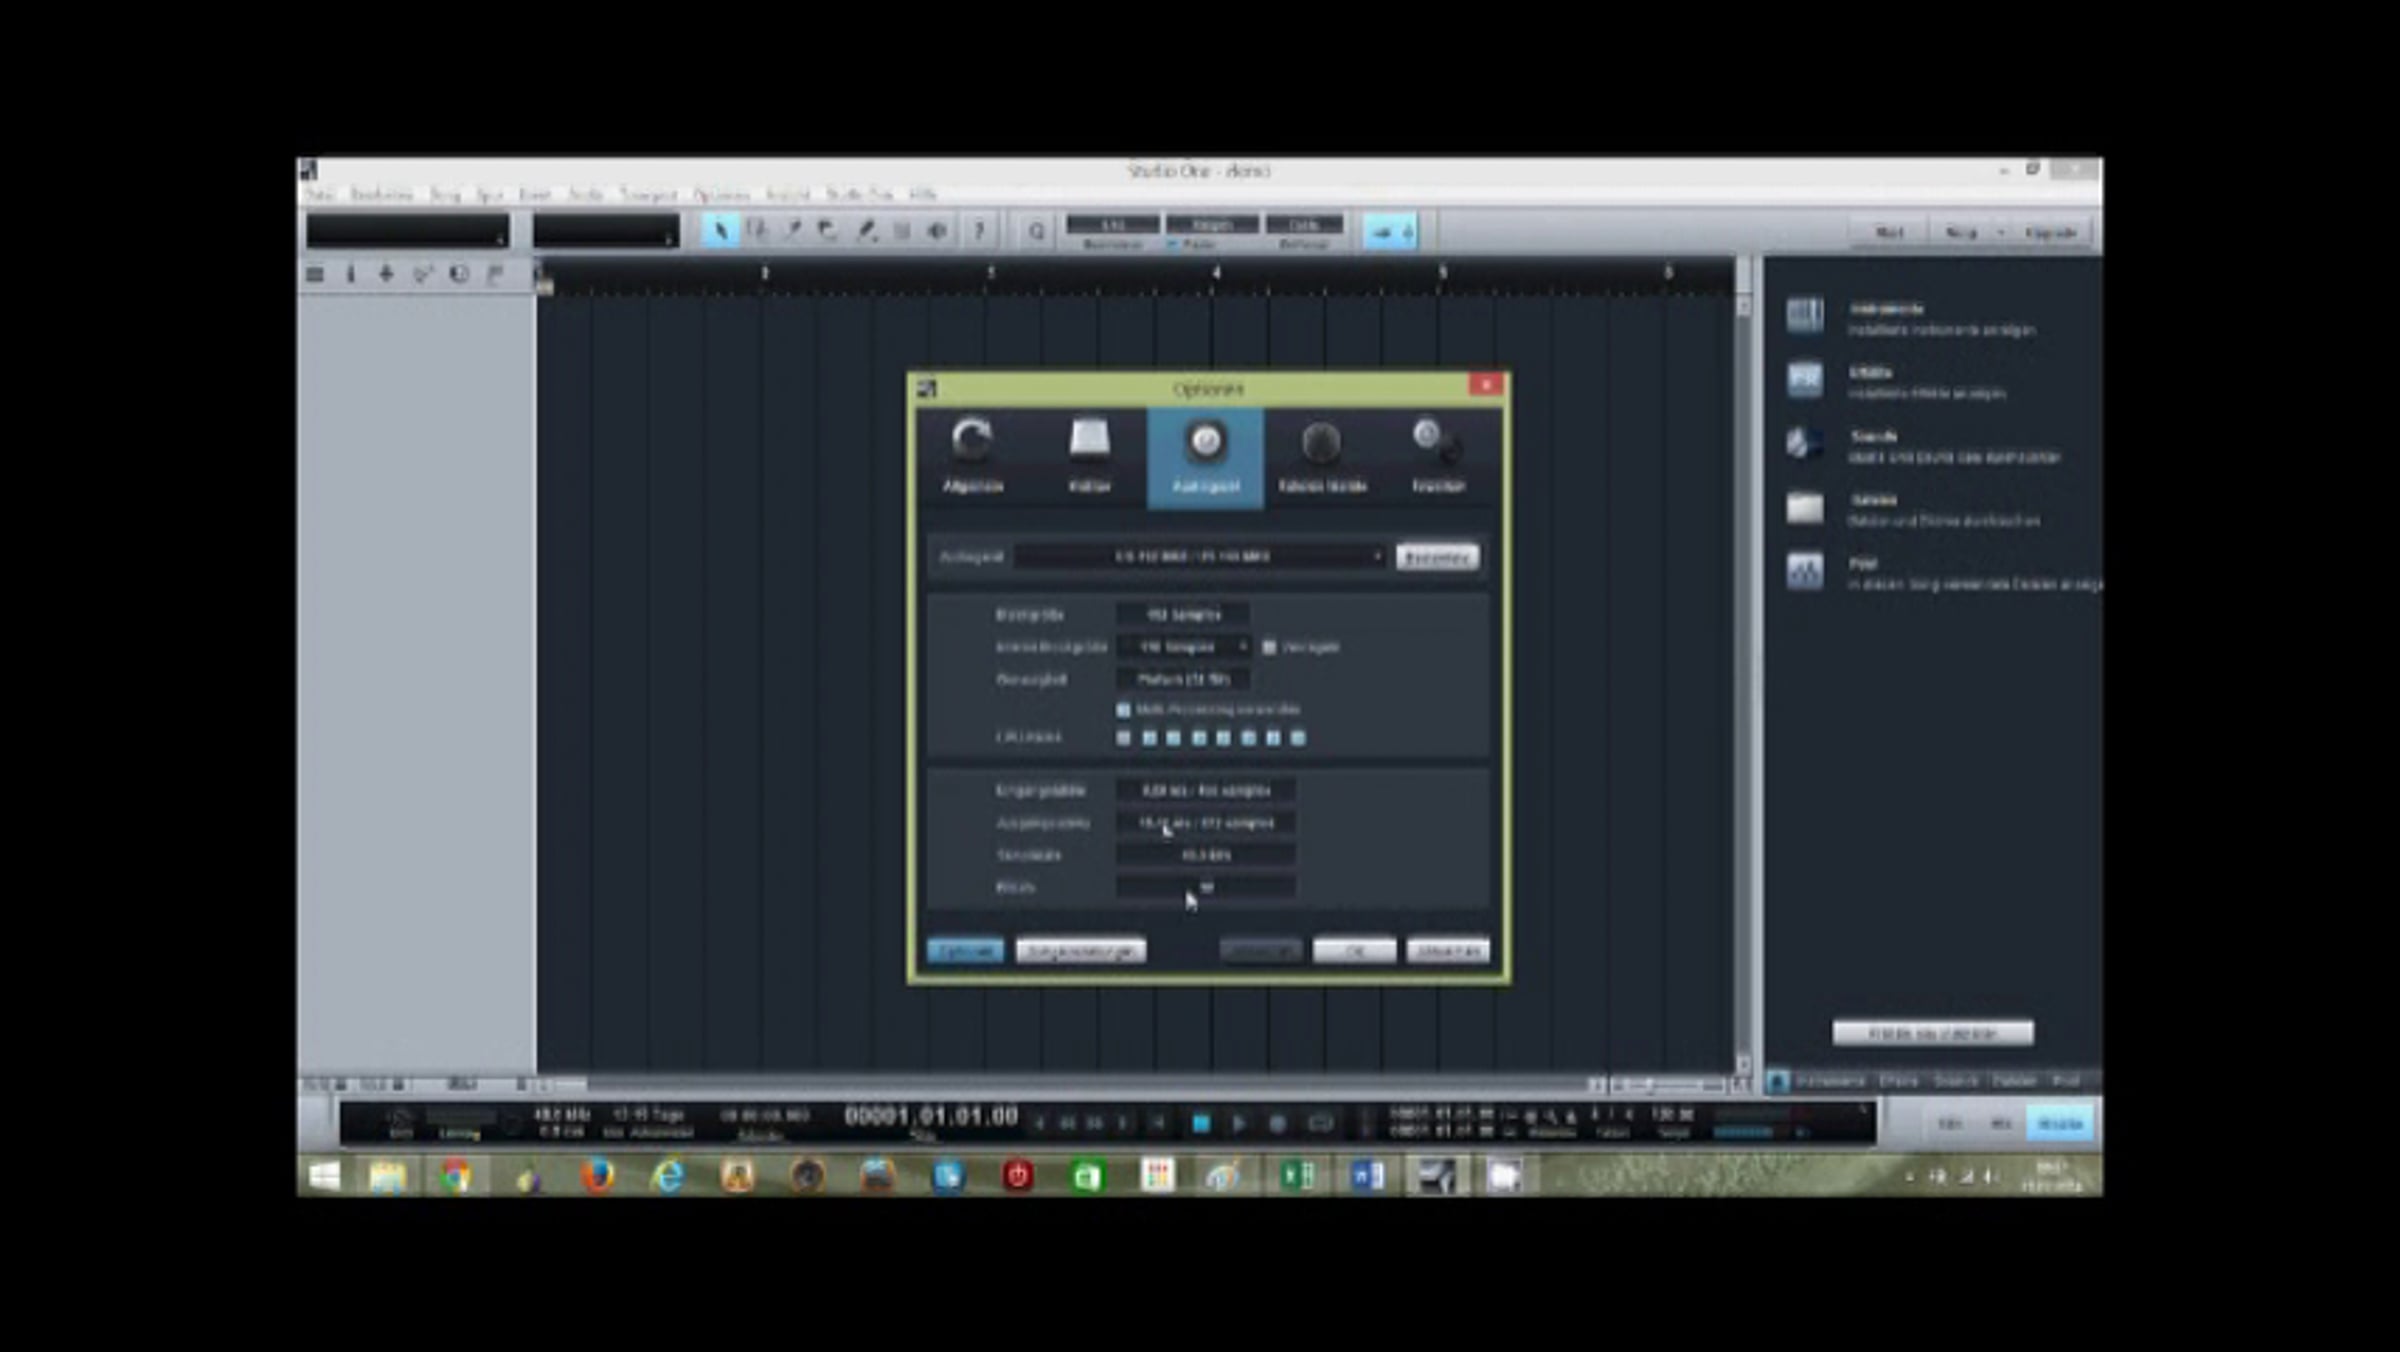
Task: Open the Pool icon in browser
Action: coord(1805,571)
